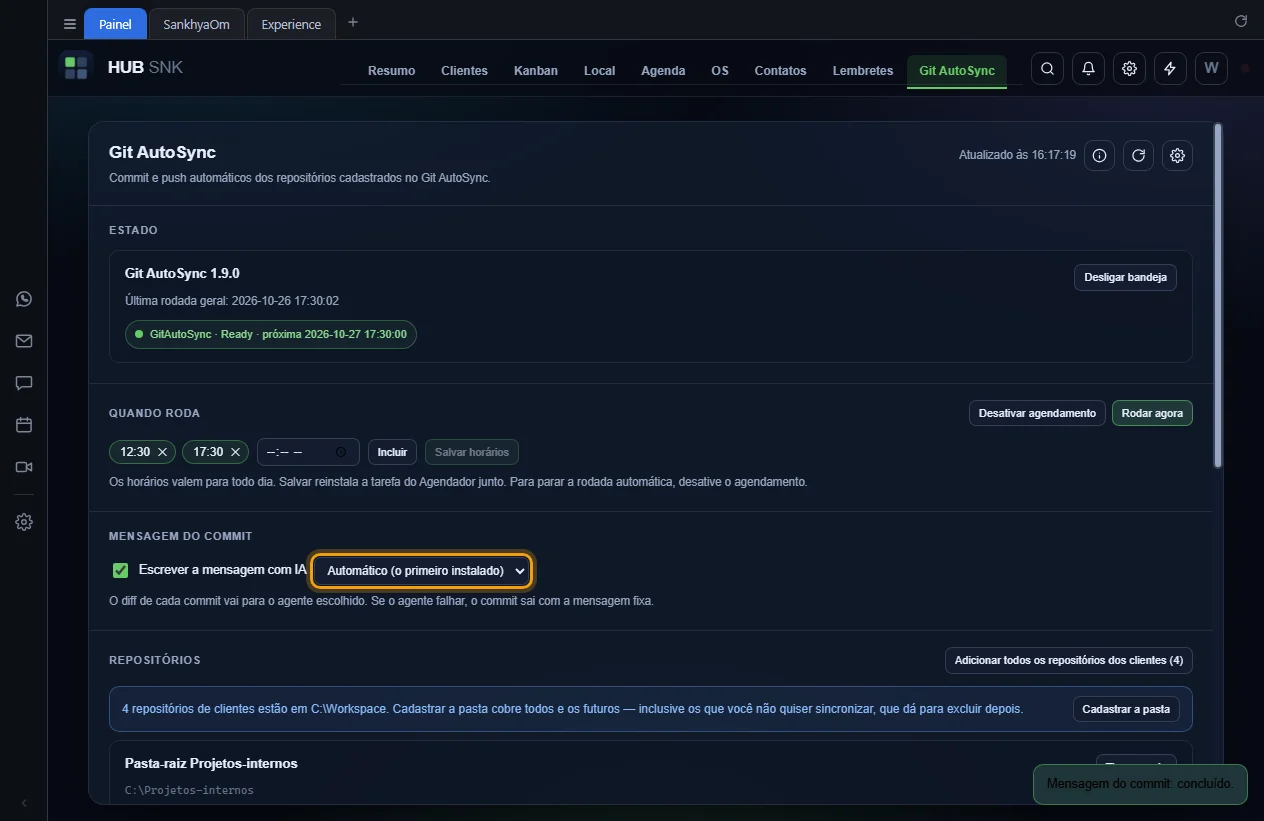The width and height of the screenshot is (1264, 821).
Task: Click the 'Mensagem do commit: concluído.' toast
Action: tap(1140, 784)
